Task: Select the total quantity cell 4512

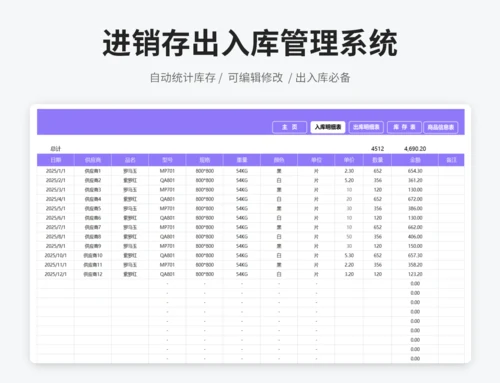Action: [x=378, y=149]
